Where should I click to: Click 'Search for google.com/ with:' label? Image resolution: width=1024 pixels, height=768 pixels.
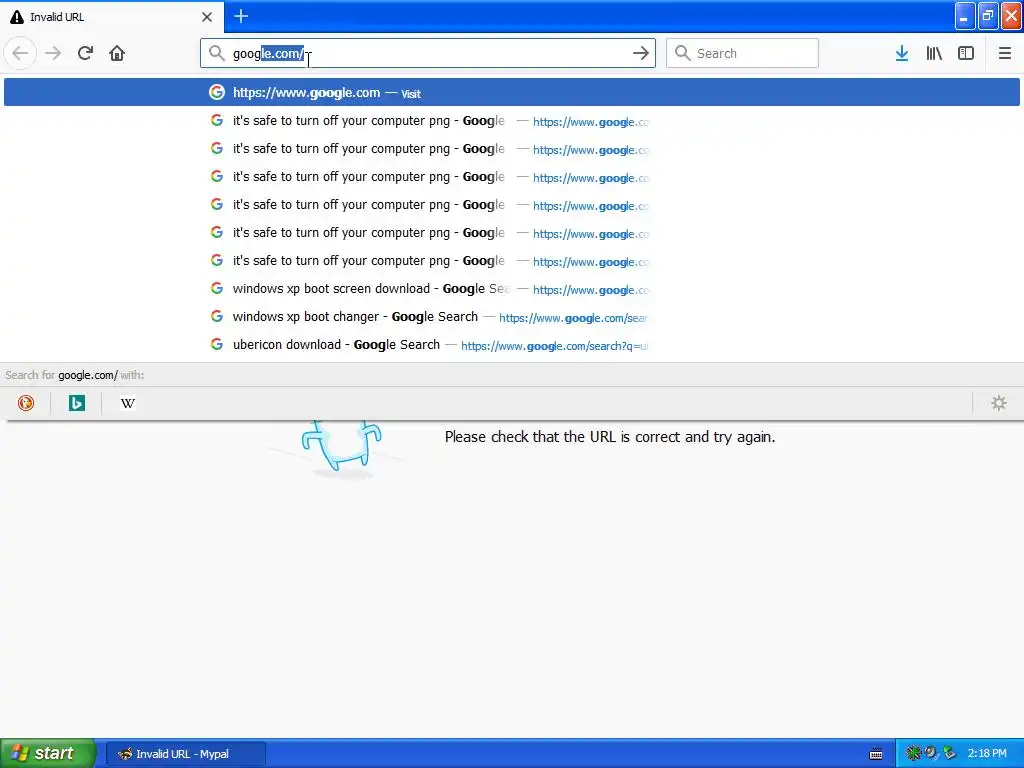tap(74, 375)
